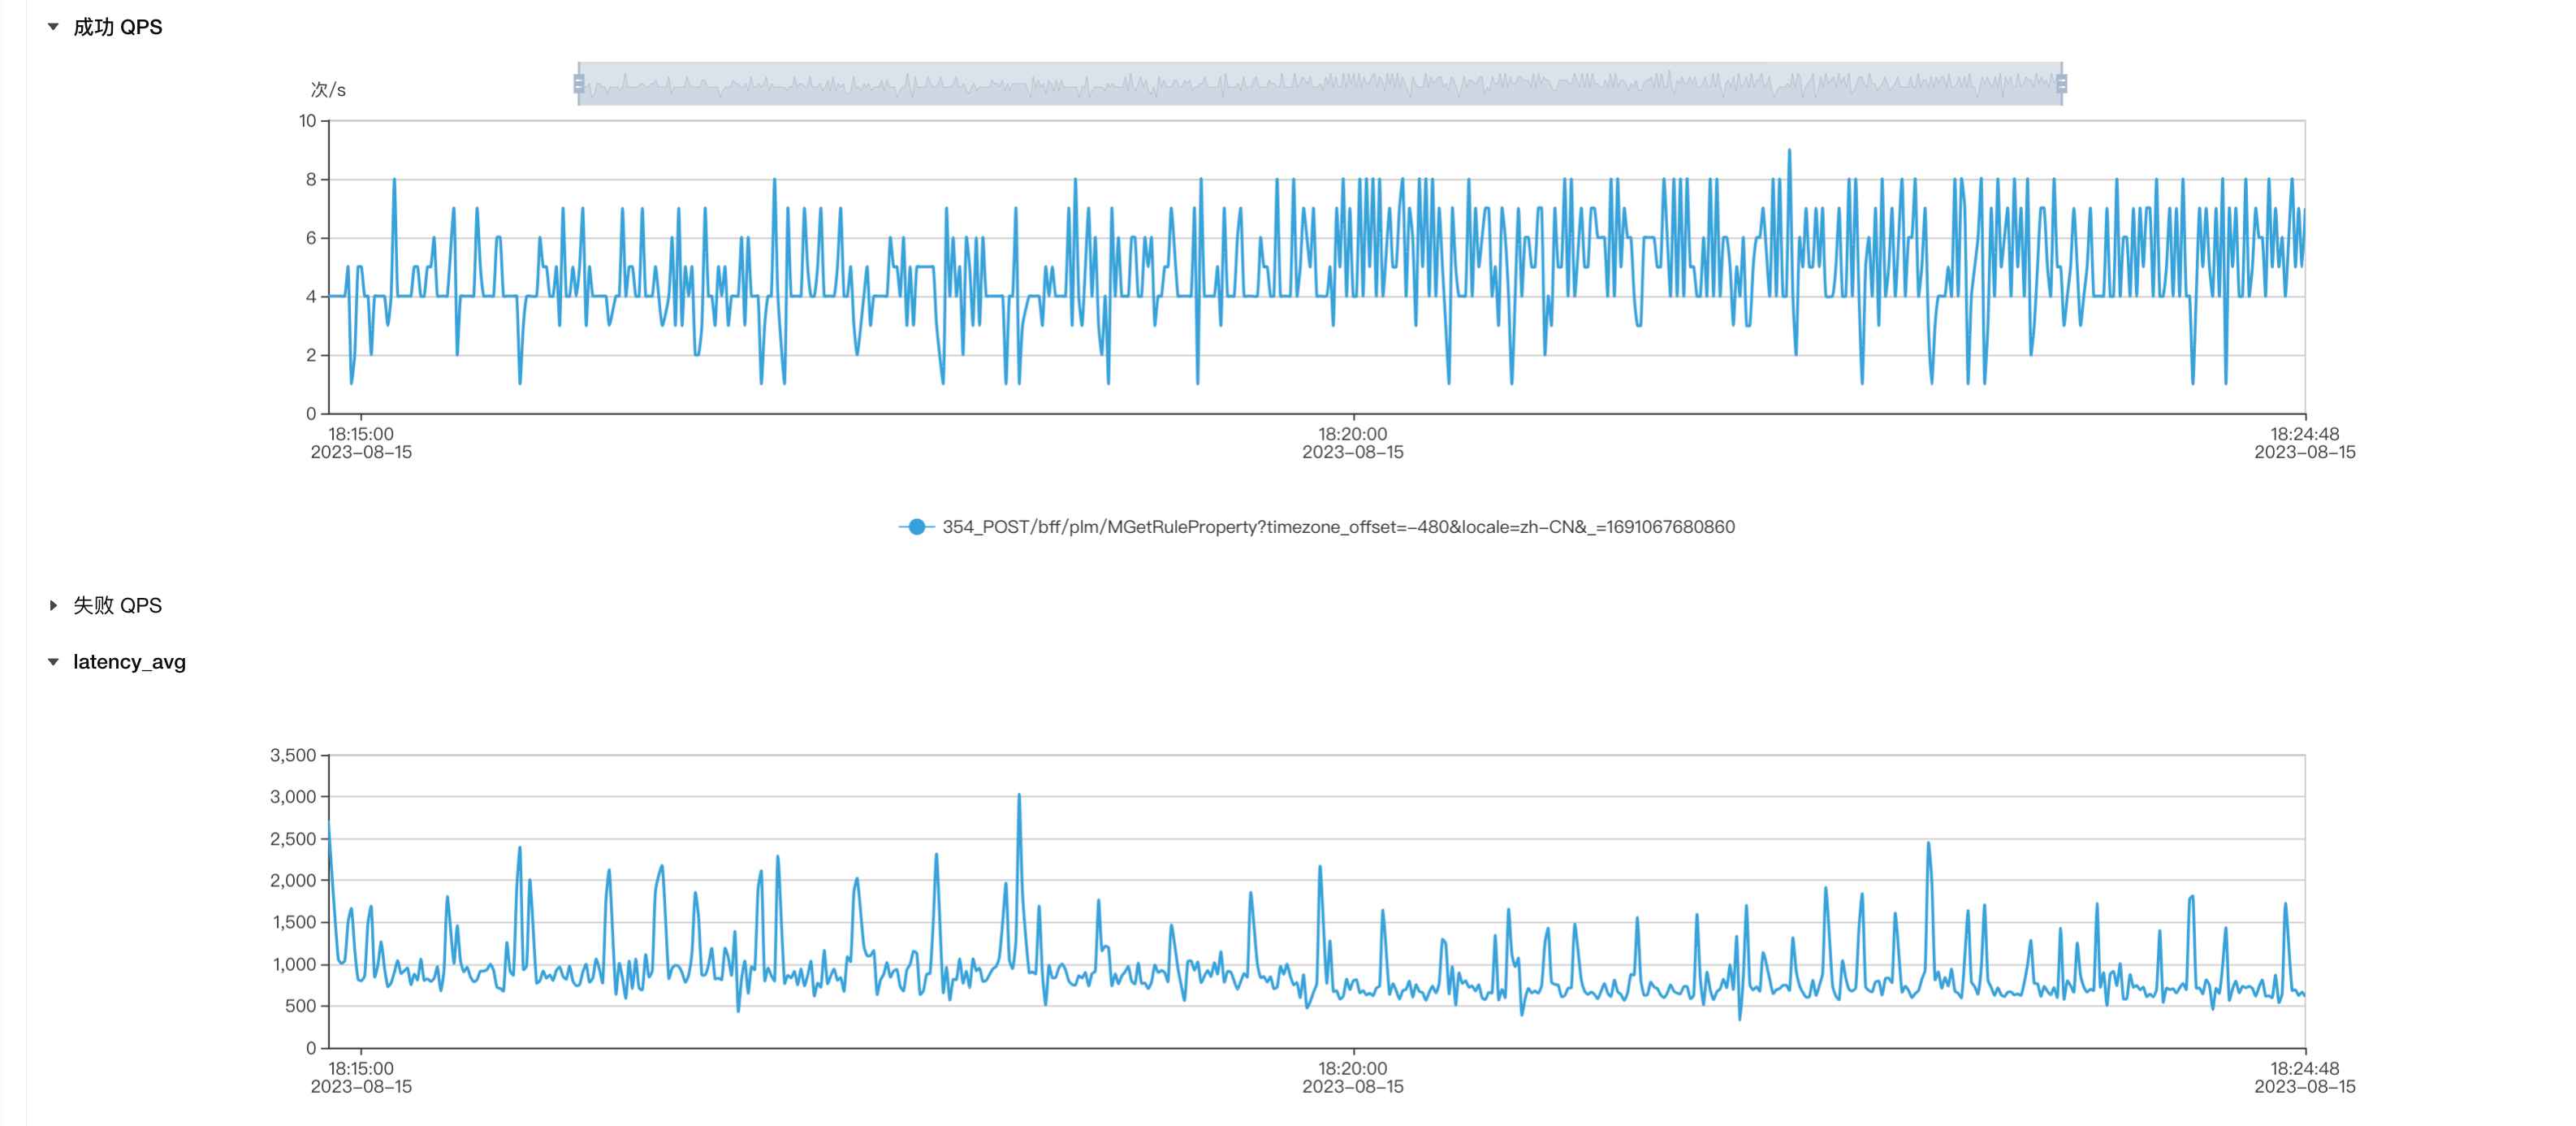2576x1126 pixels.
Task: Click the highest QPS peak near 9
Action: tap(1789, 151)
